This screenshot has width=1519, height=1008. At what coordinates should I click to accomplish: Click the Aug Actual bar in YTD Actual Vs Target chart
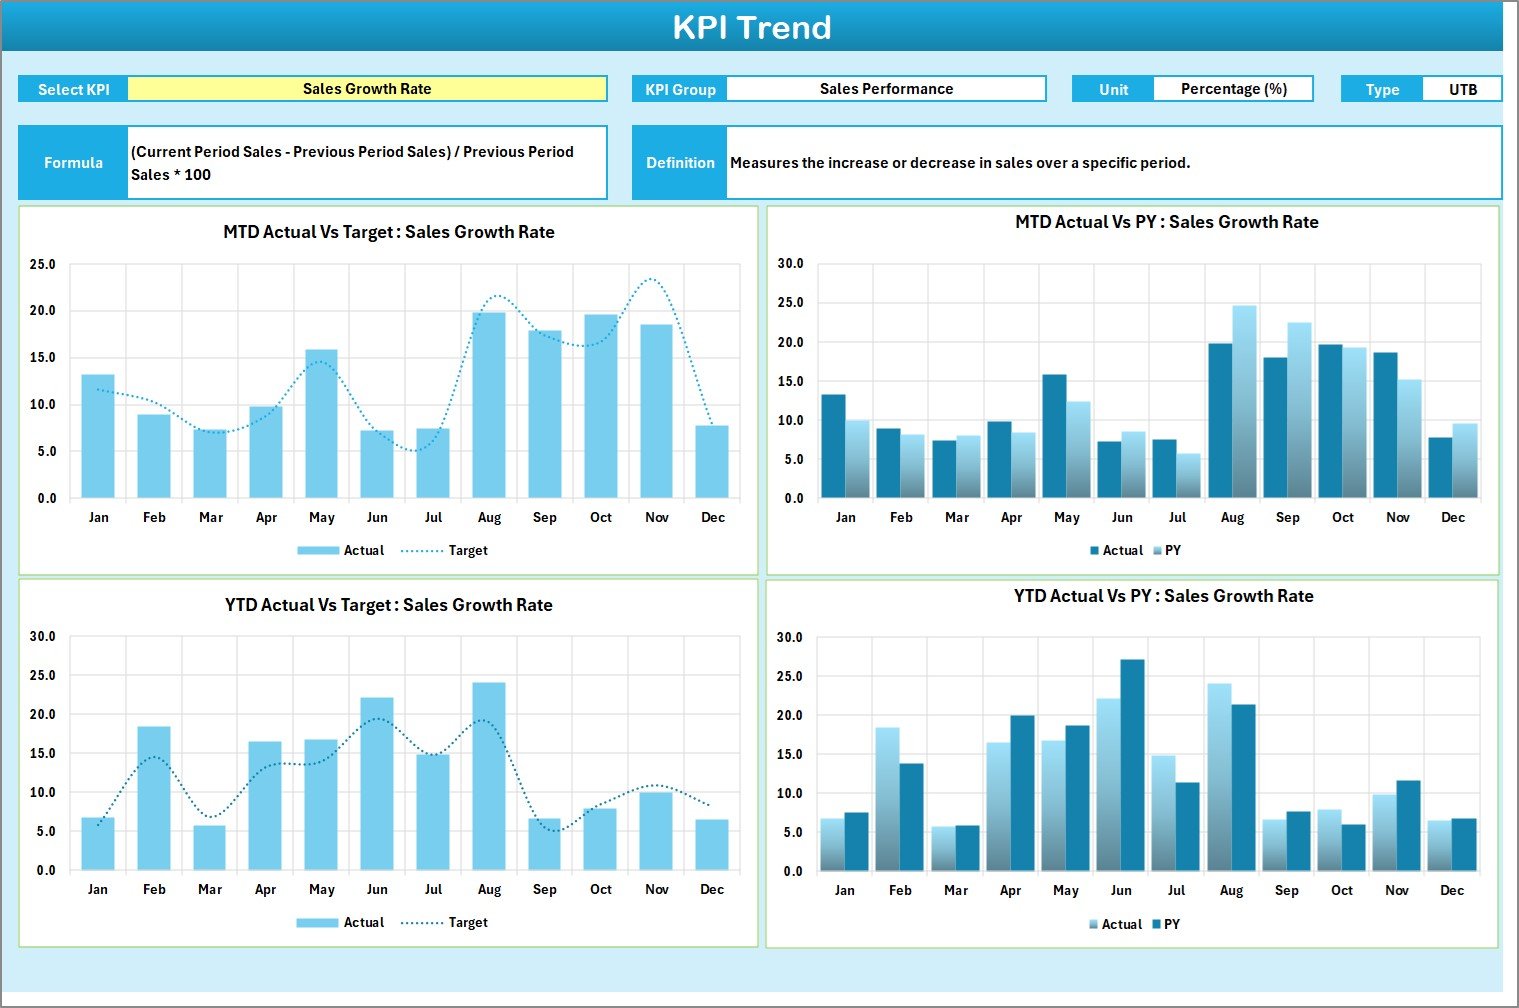tap(489, 776)
